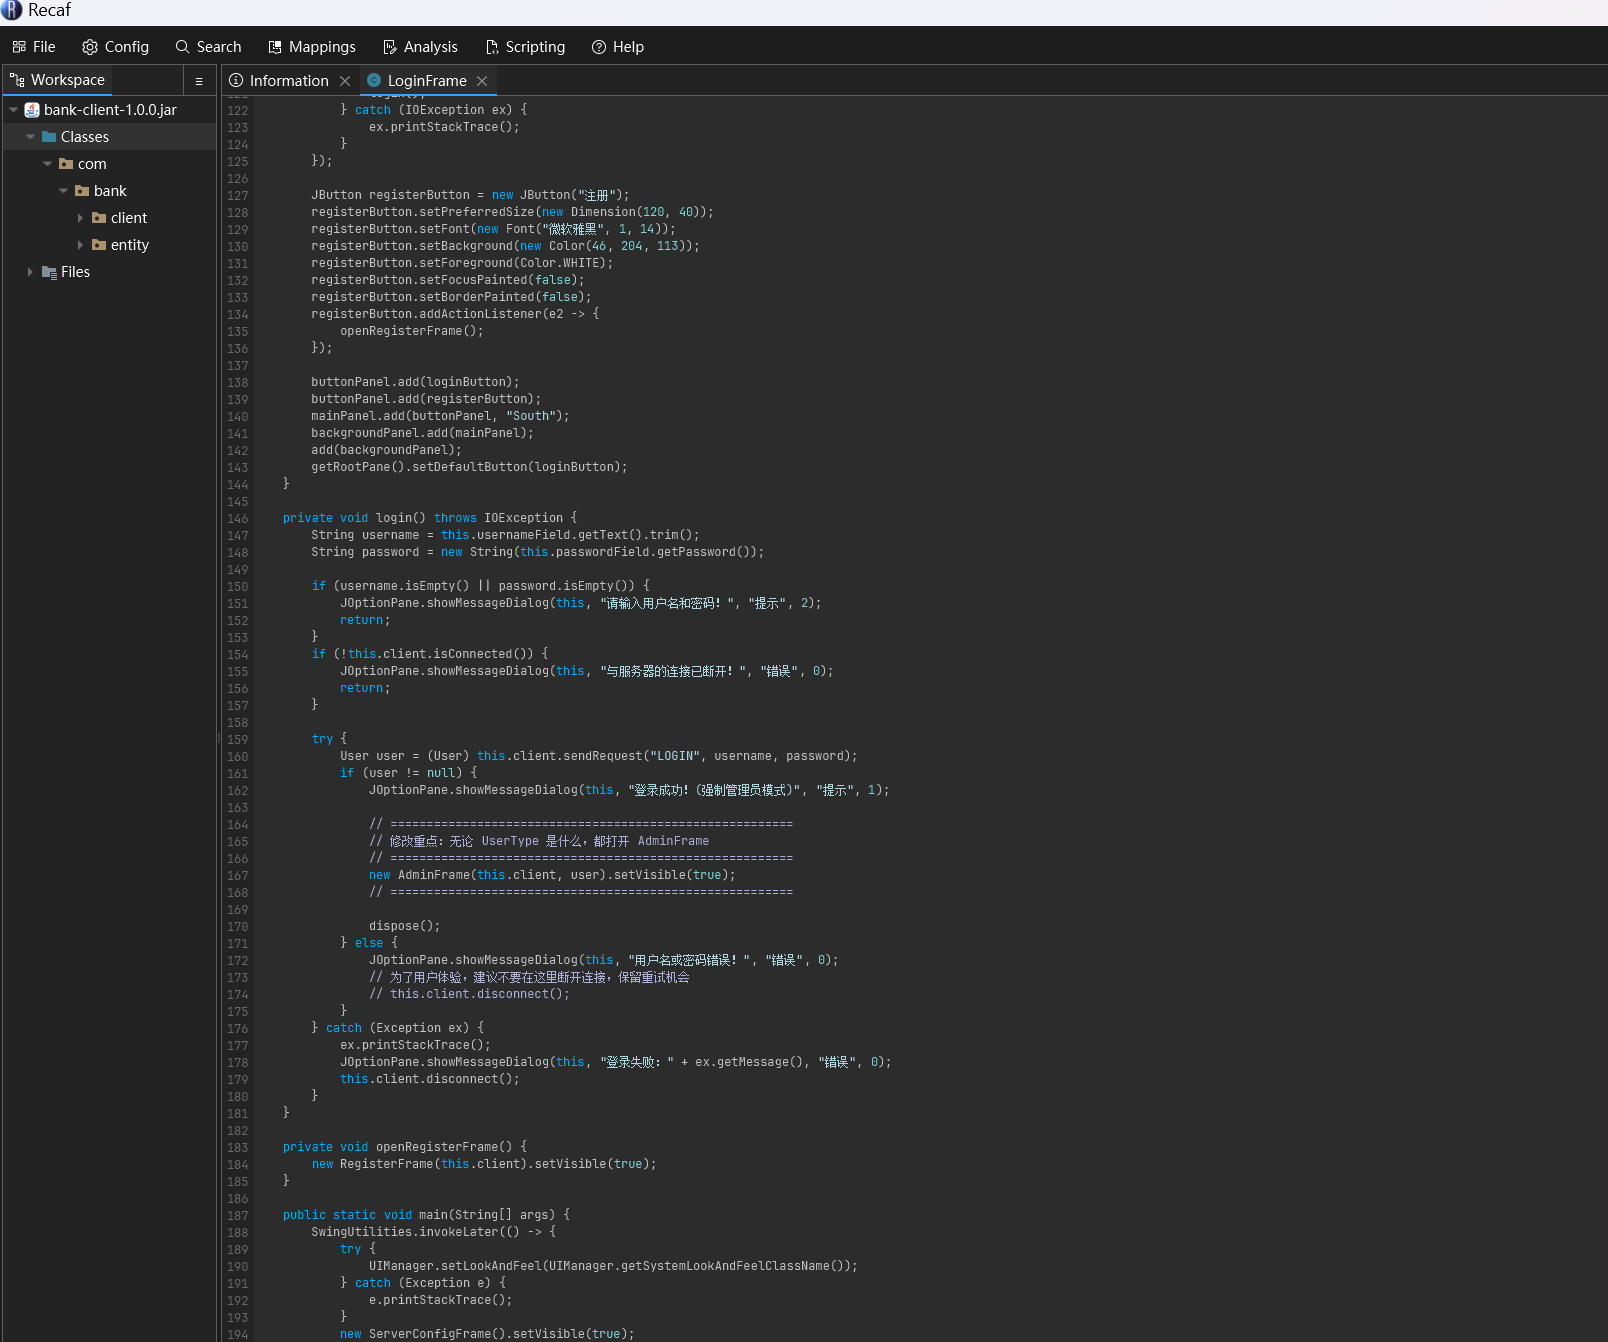
Task: Expand the client package node
Action: point(80,218)
